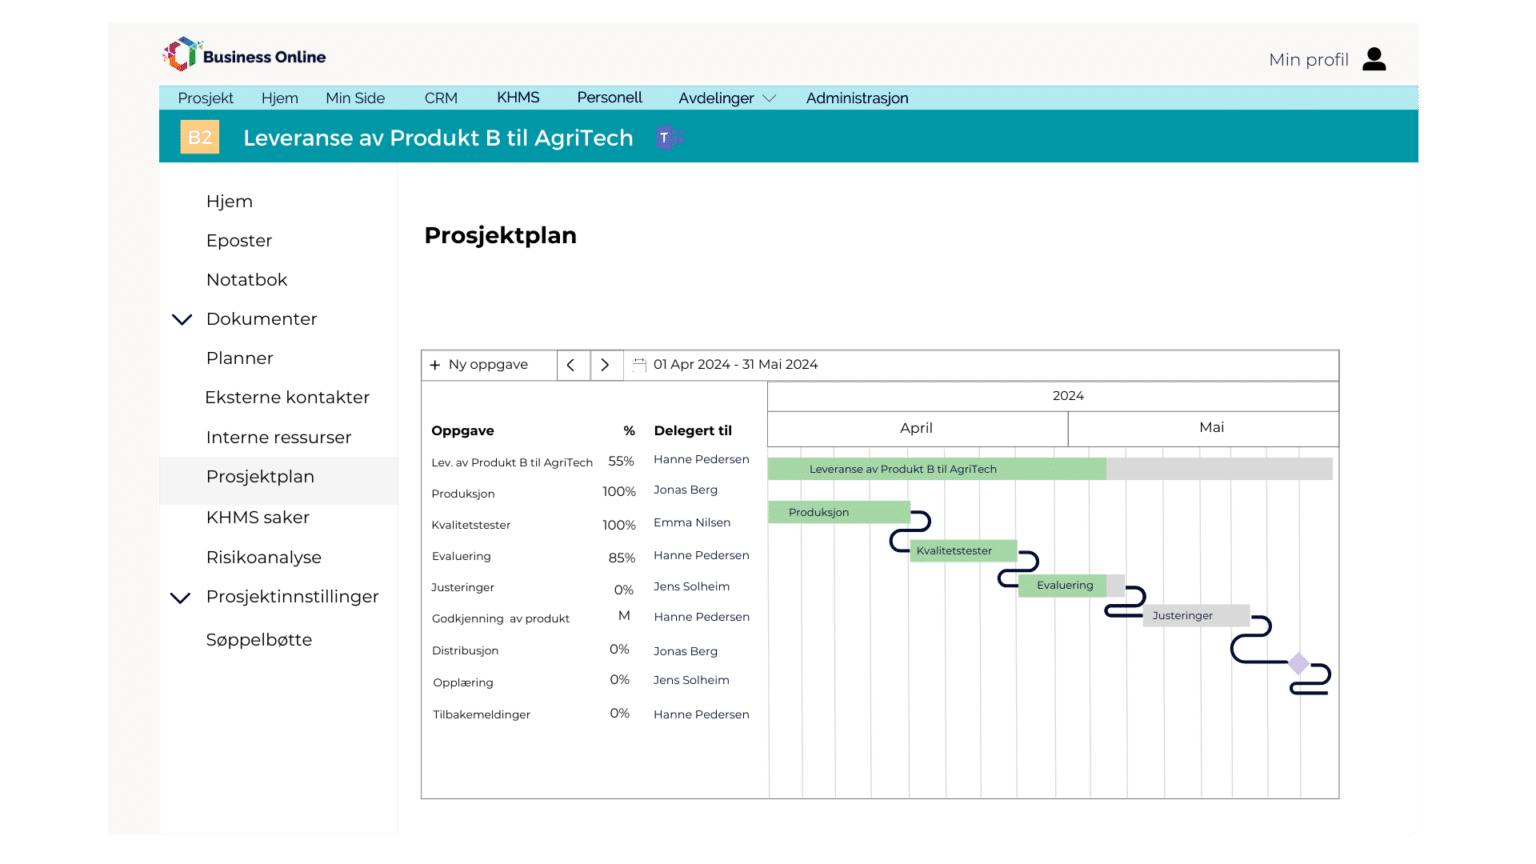This screenshot has width=1536, height=864.
Task: Click the plus icon for Ny oppgave
Action: (435, 365)
